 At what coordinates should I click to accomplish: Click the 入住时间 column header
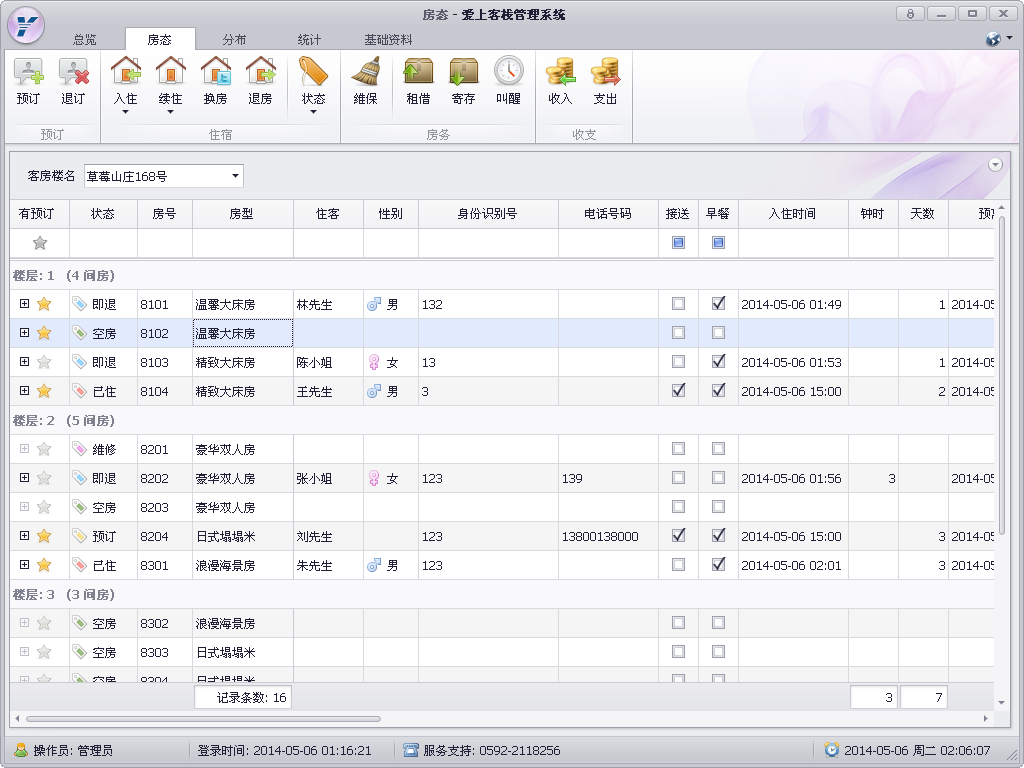click(792, 214)
